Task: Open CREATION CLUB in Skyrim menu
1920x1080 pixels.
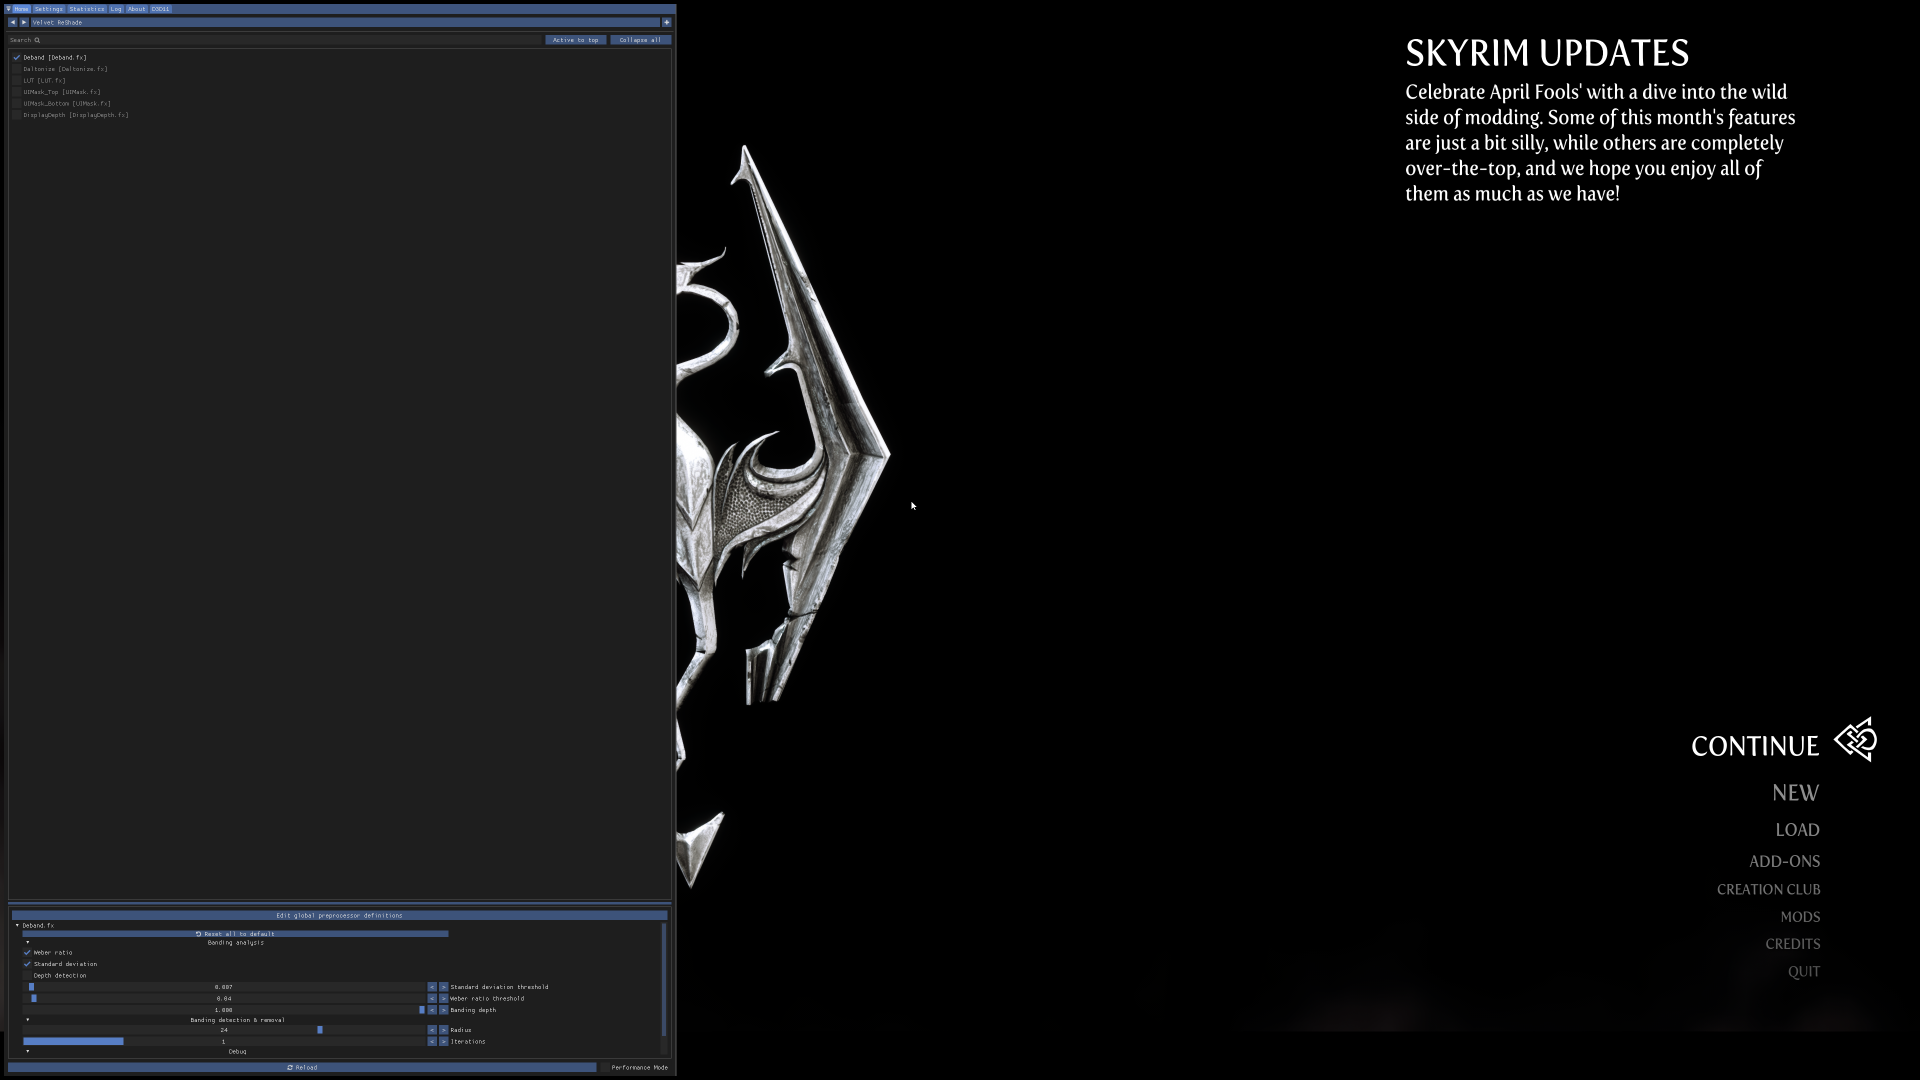Action: (x=1768, y=889)
